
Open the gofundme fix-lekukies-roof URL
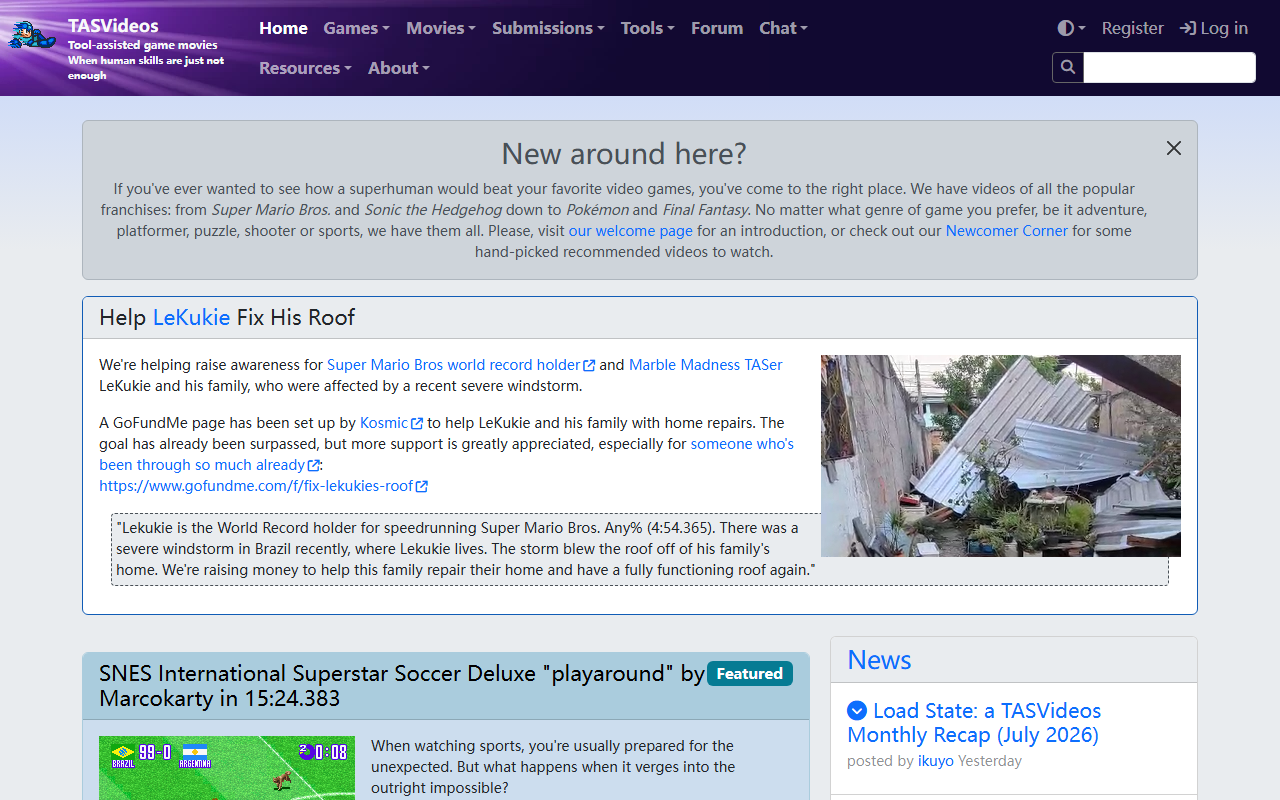click(x=263, y=486)
